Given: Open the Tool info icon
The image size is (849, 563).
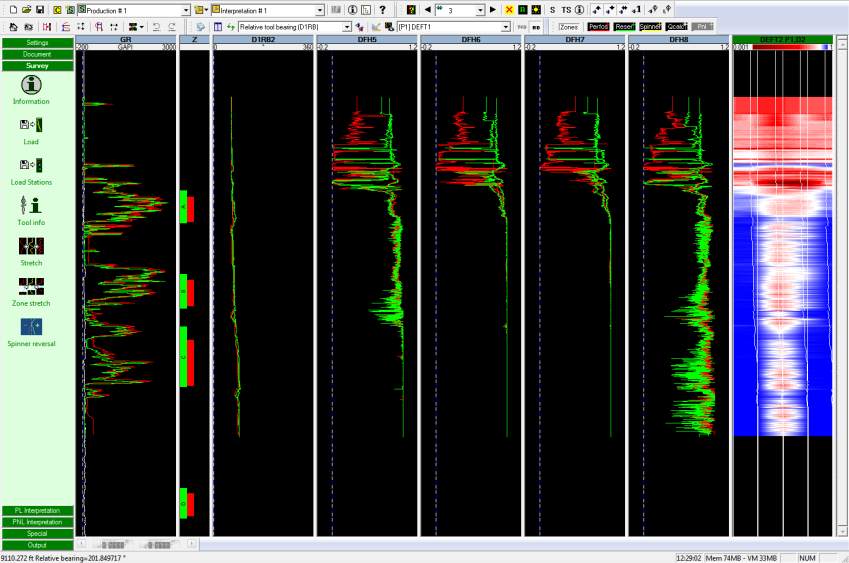Looking at the screenshot, I should (x=31, y=205).
